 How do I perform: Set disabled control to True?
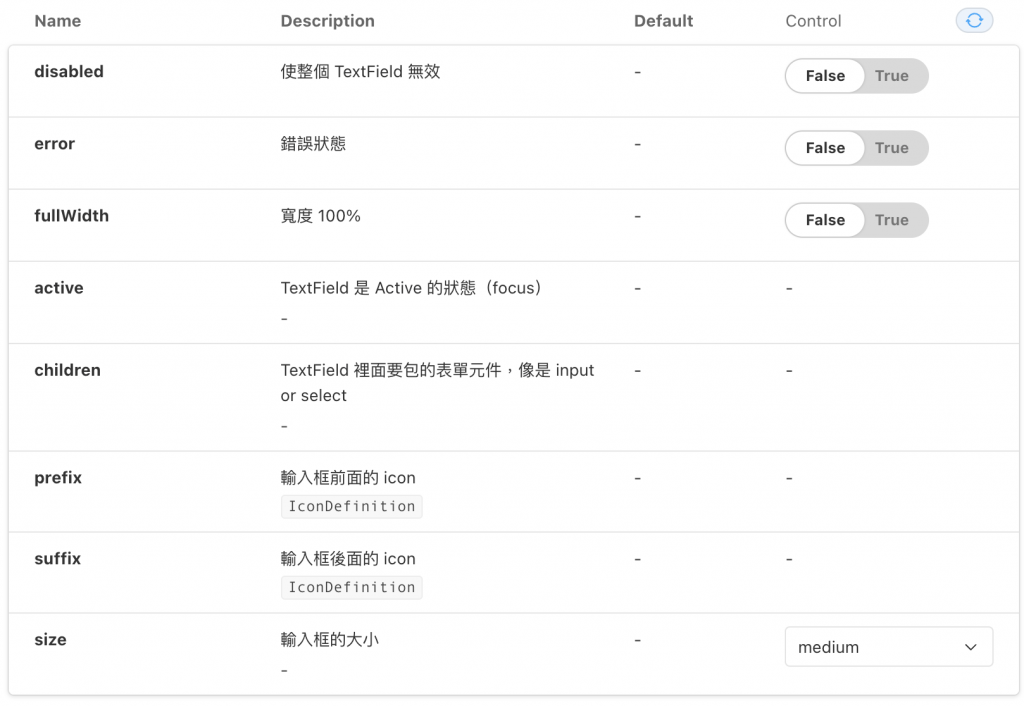click(891, 76)
